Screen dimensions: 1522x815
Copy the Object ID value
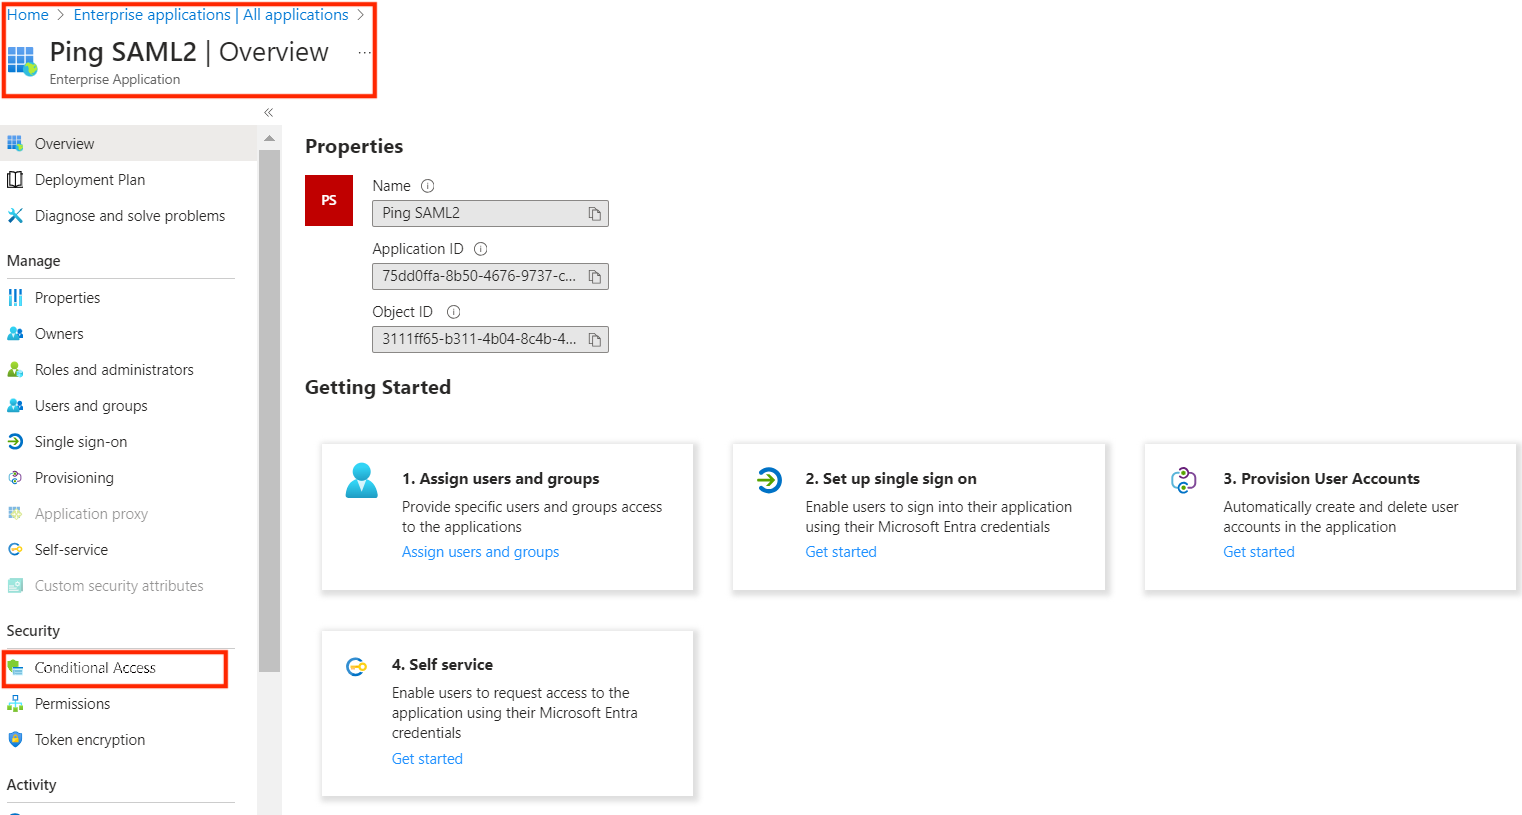pyautogui.click(x=594, y=340)
